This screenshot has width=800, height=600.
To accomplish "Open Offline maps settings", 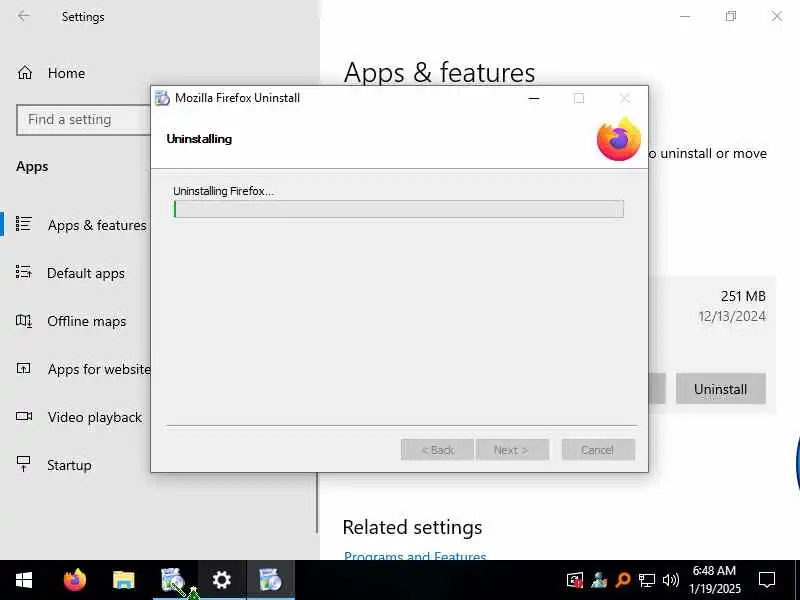I will tap(71, 321).
